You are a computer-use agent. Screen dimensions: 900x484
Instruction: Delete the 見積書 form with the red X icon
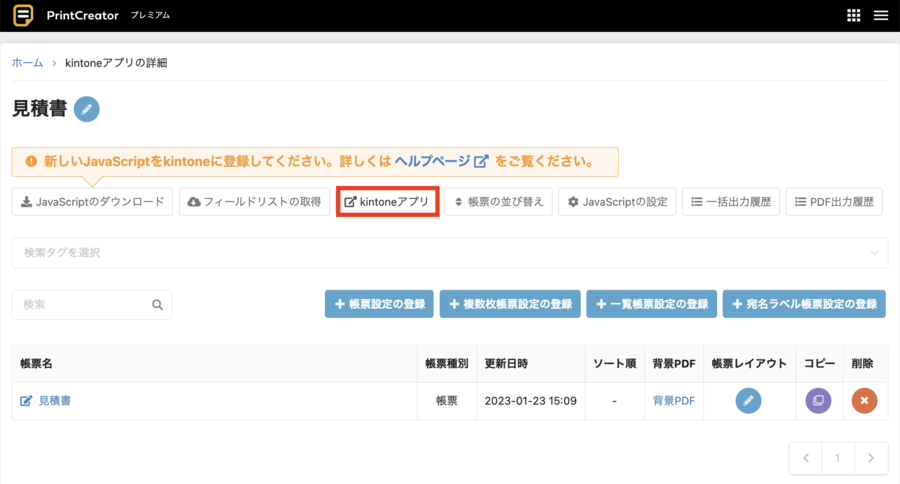point(864,401)
